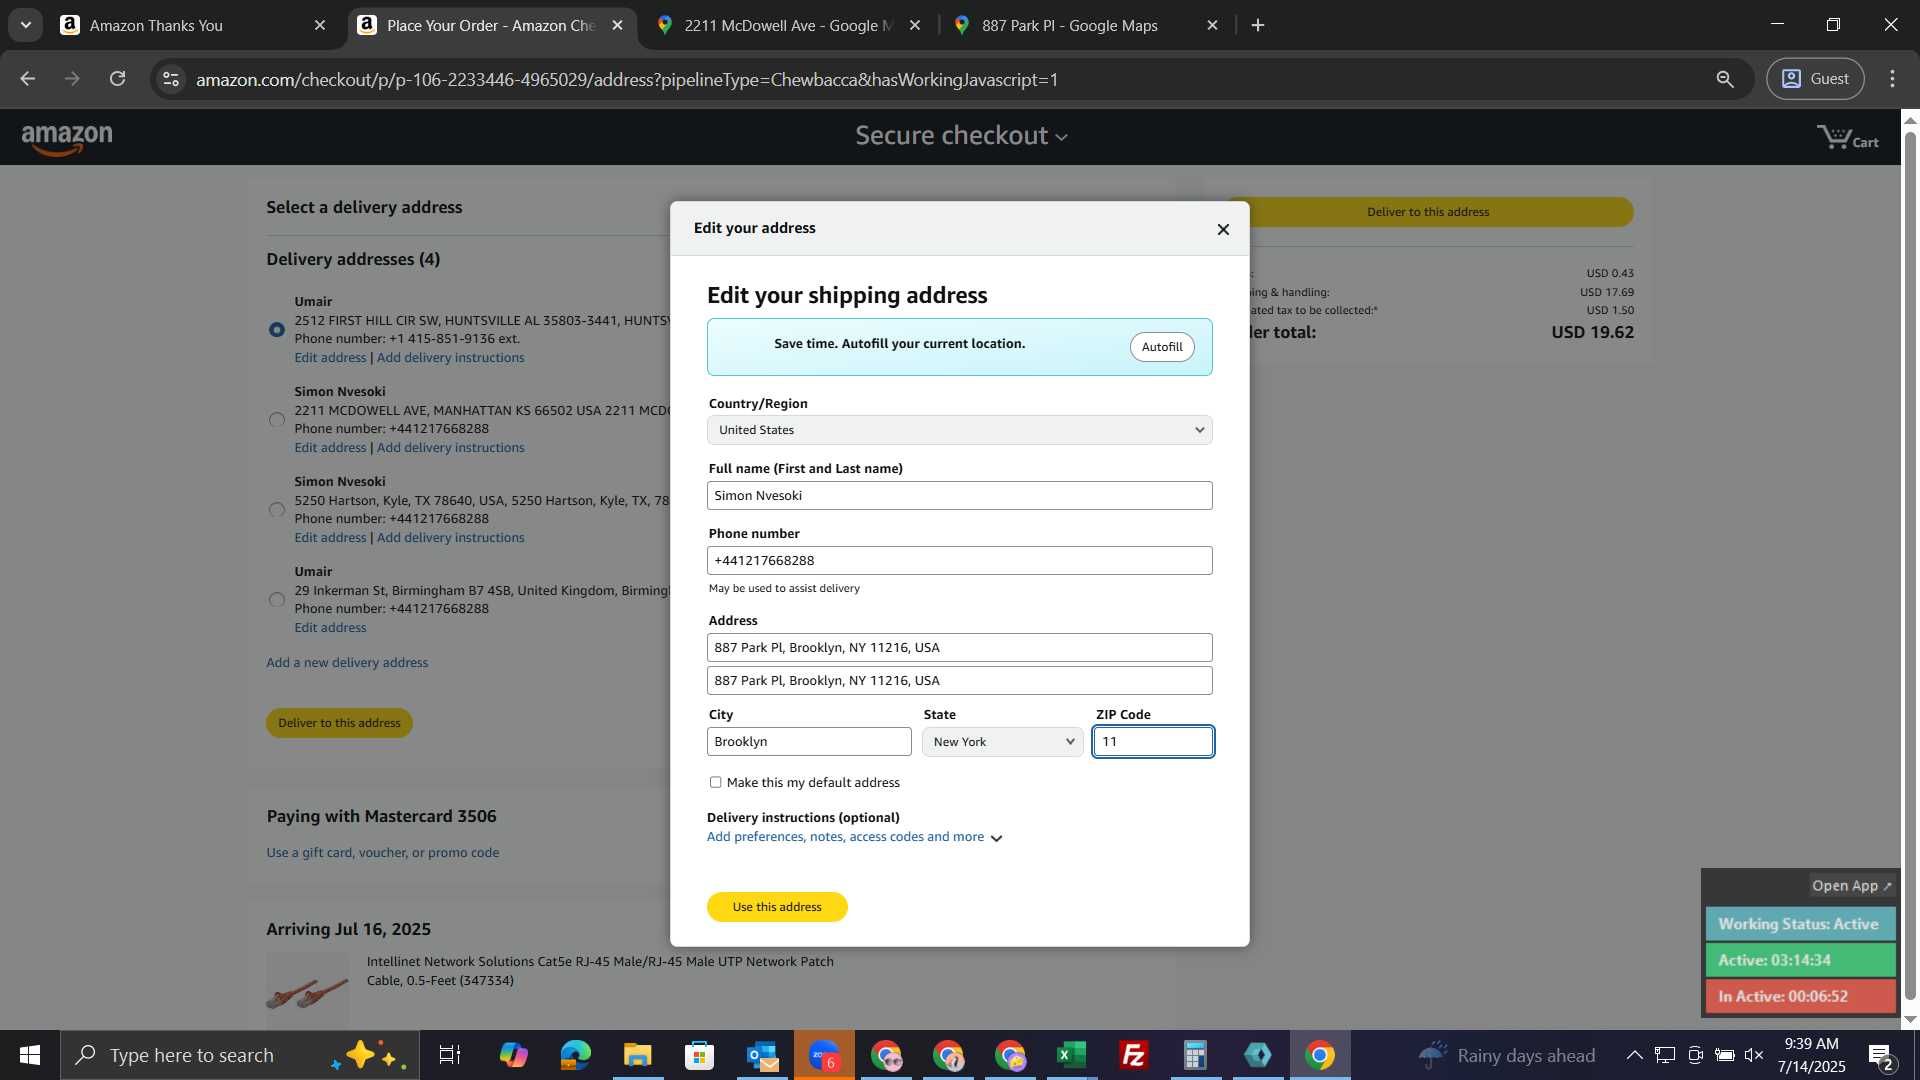Check Make this my default address

pos(715,782)
